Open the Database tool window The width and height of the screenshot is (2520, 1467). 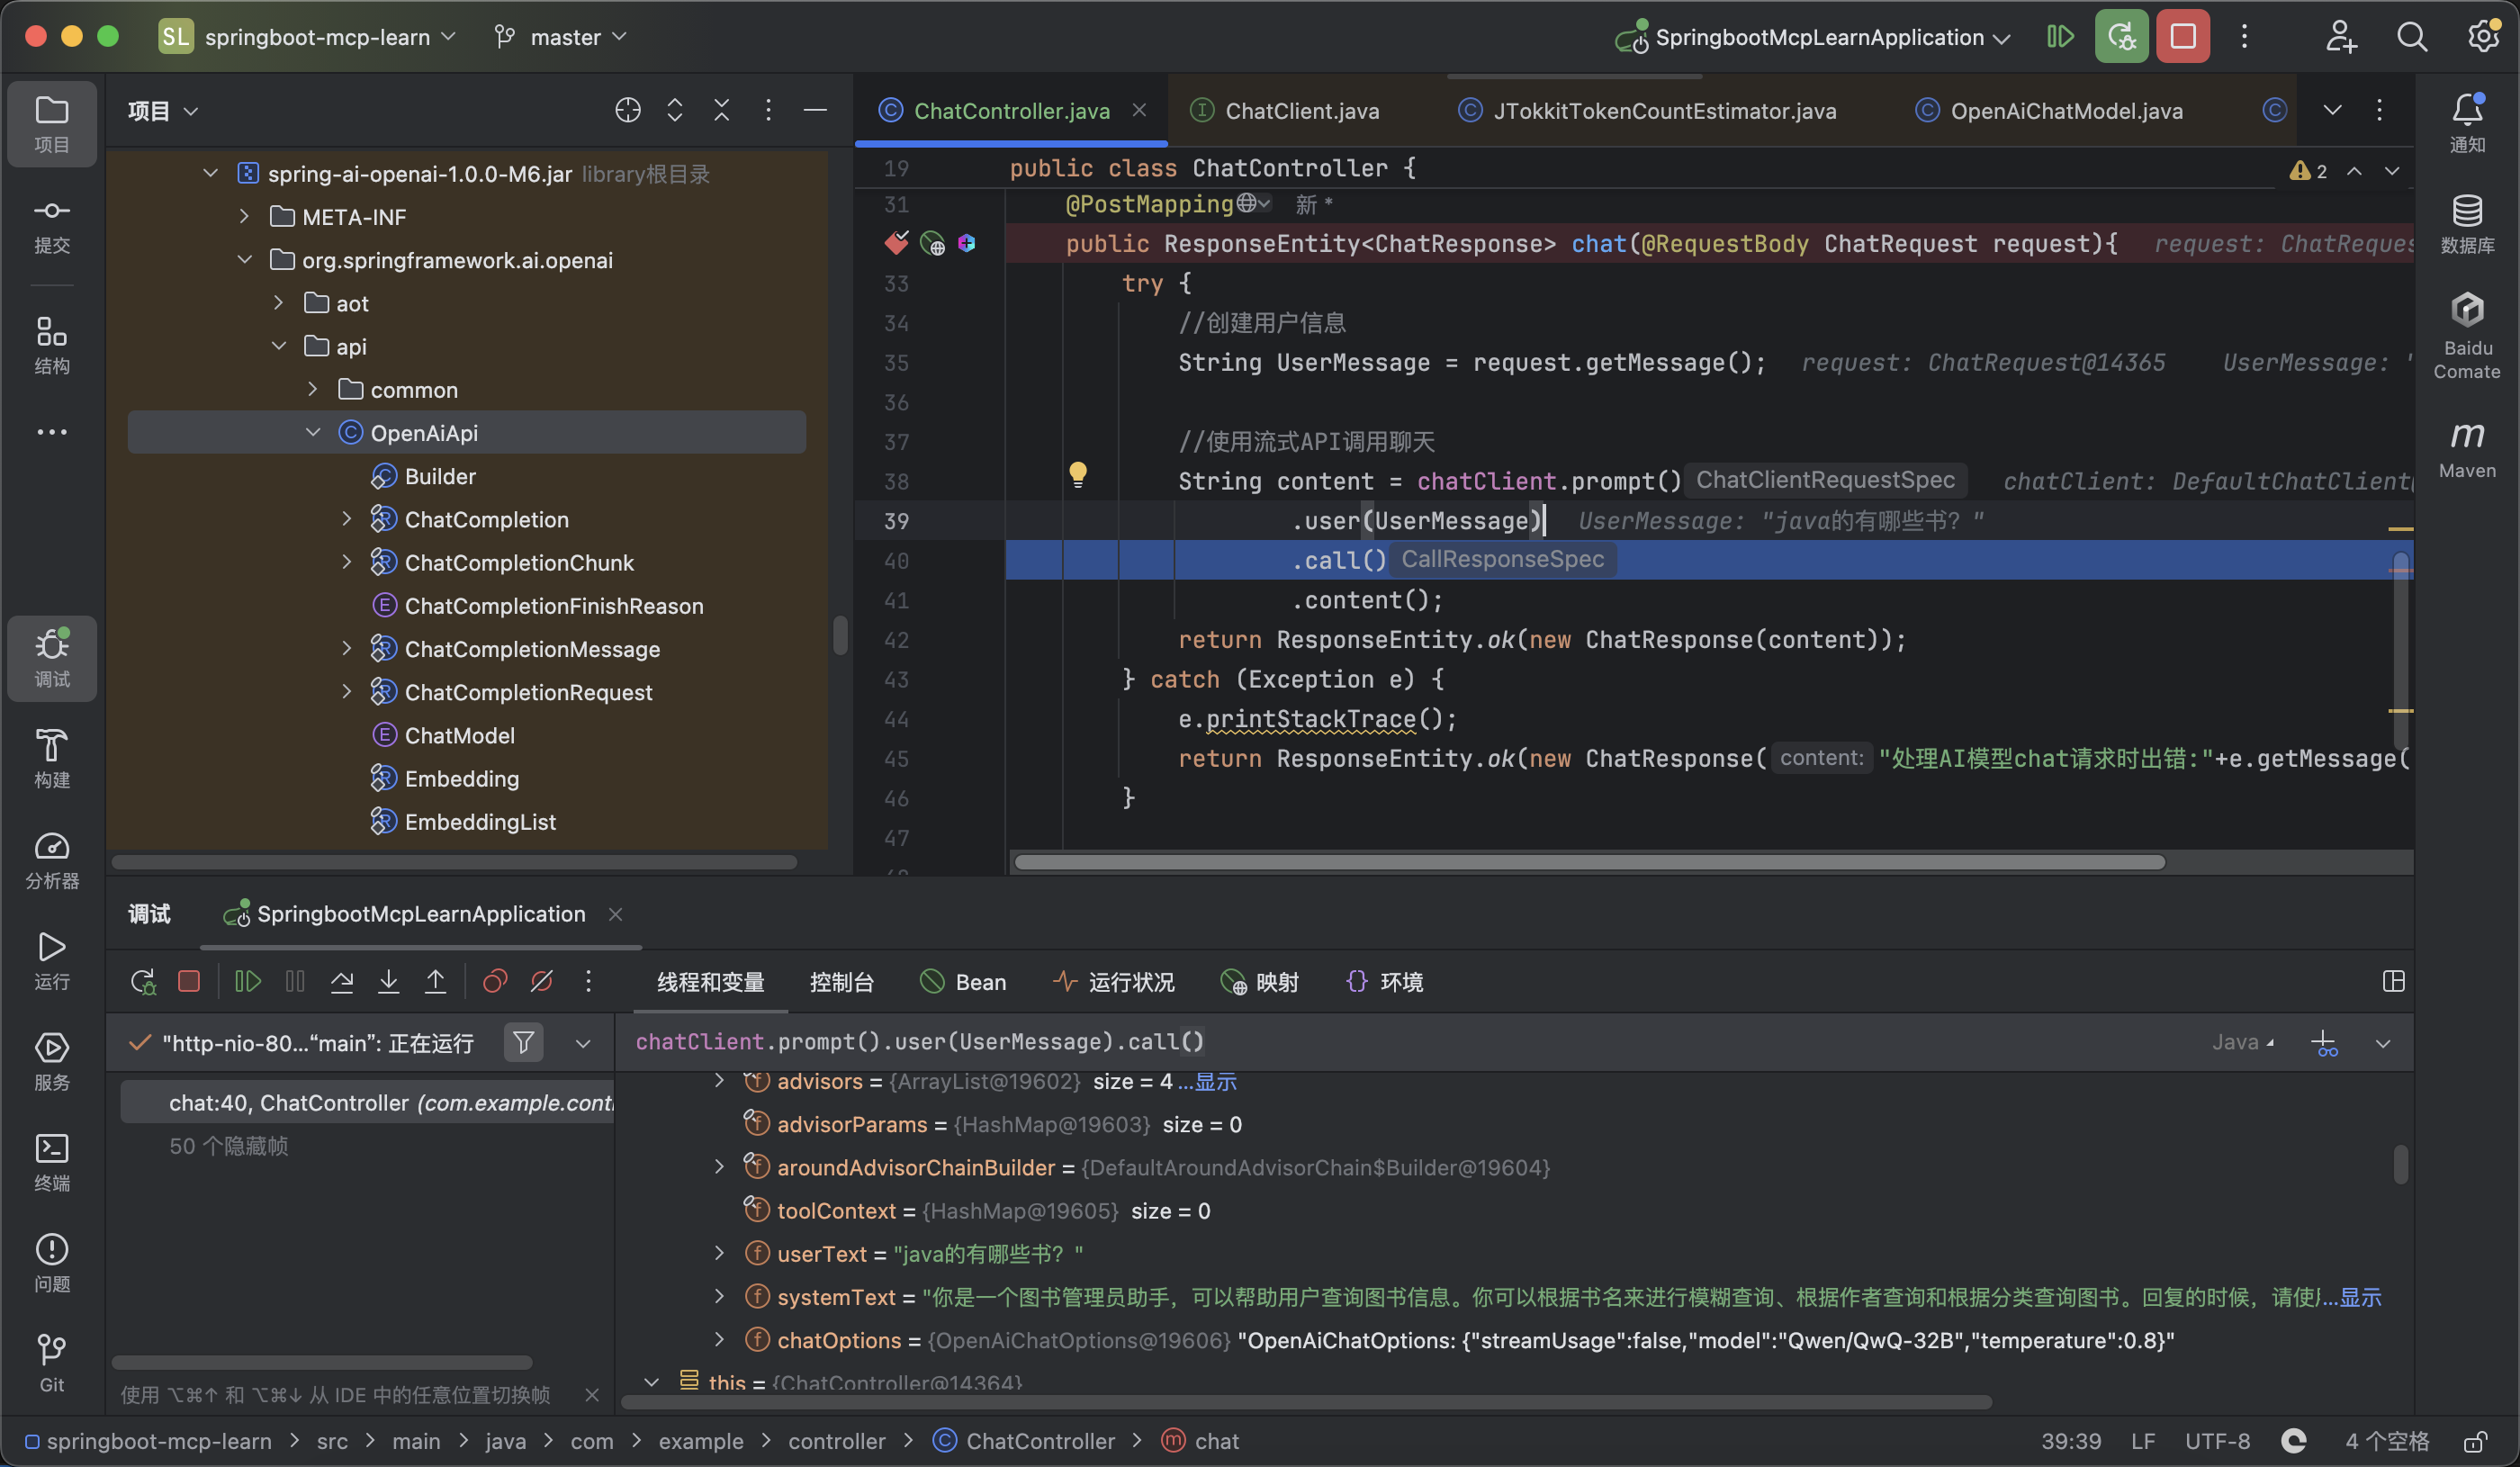pyautogui.click(x=2467, y=224)
